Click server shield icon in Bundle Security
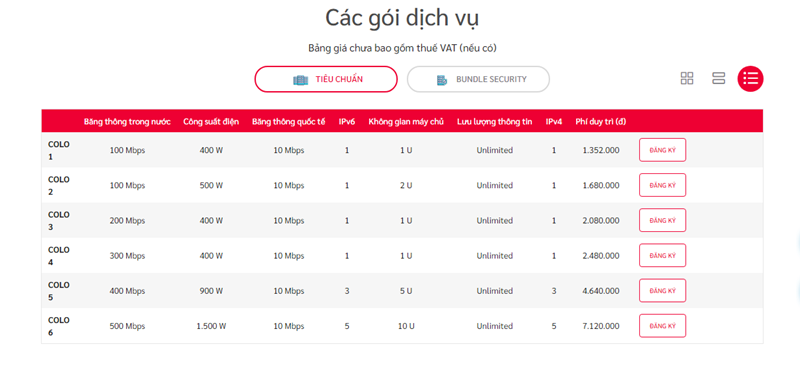 coord(442,80)
